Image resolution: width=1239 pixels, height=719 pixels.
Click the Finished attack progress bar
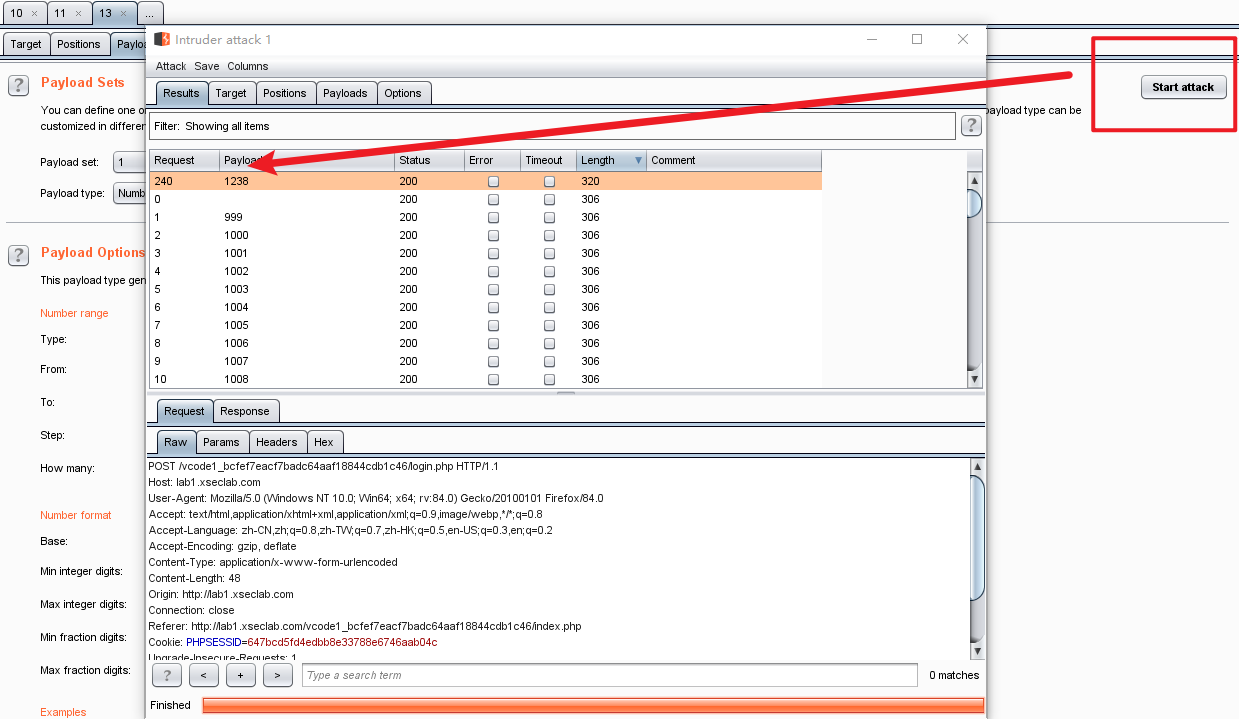[x=593, y=705]
